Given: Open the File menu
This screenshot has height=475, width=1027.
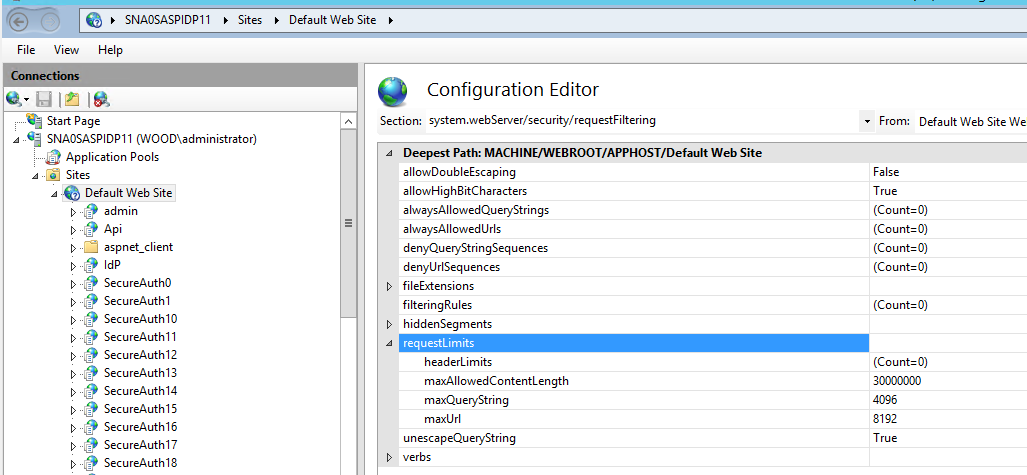Looking at the screenshot, I should (26, 50).
